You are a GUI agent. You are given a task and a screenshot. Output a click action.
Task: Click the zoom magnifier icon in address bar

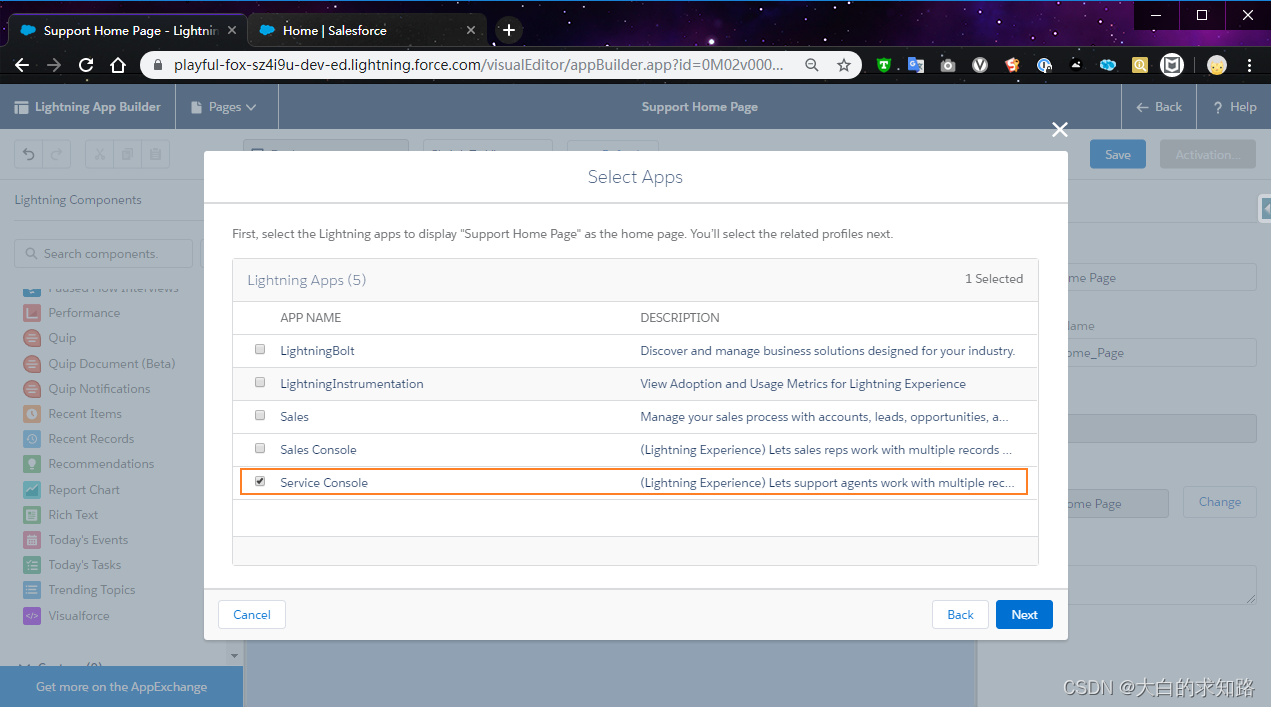812,65
